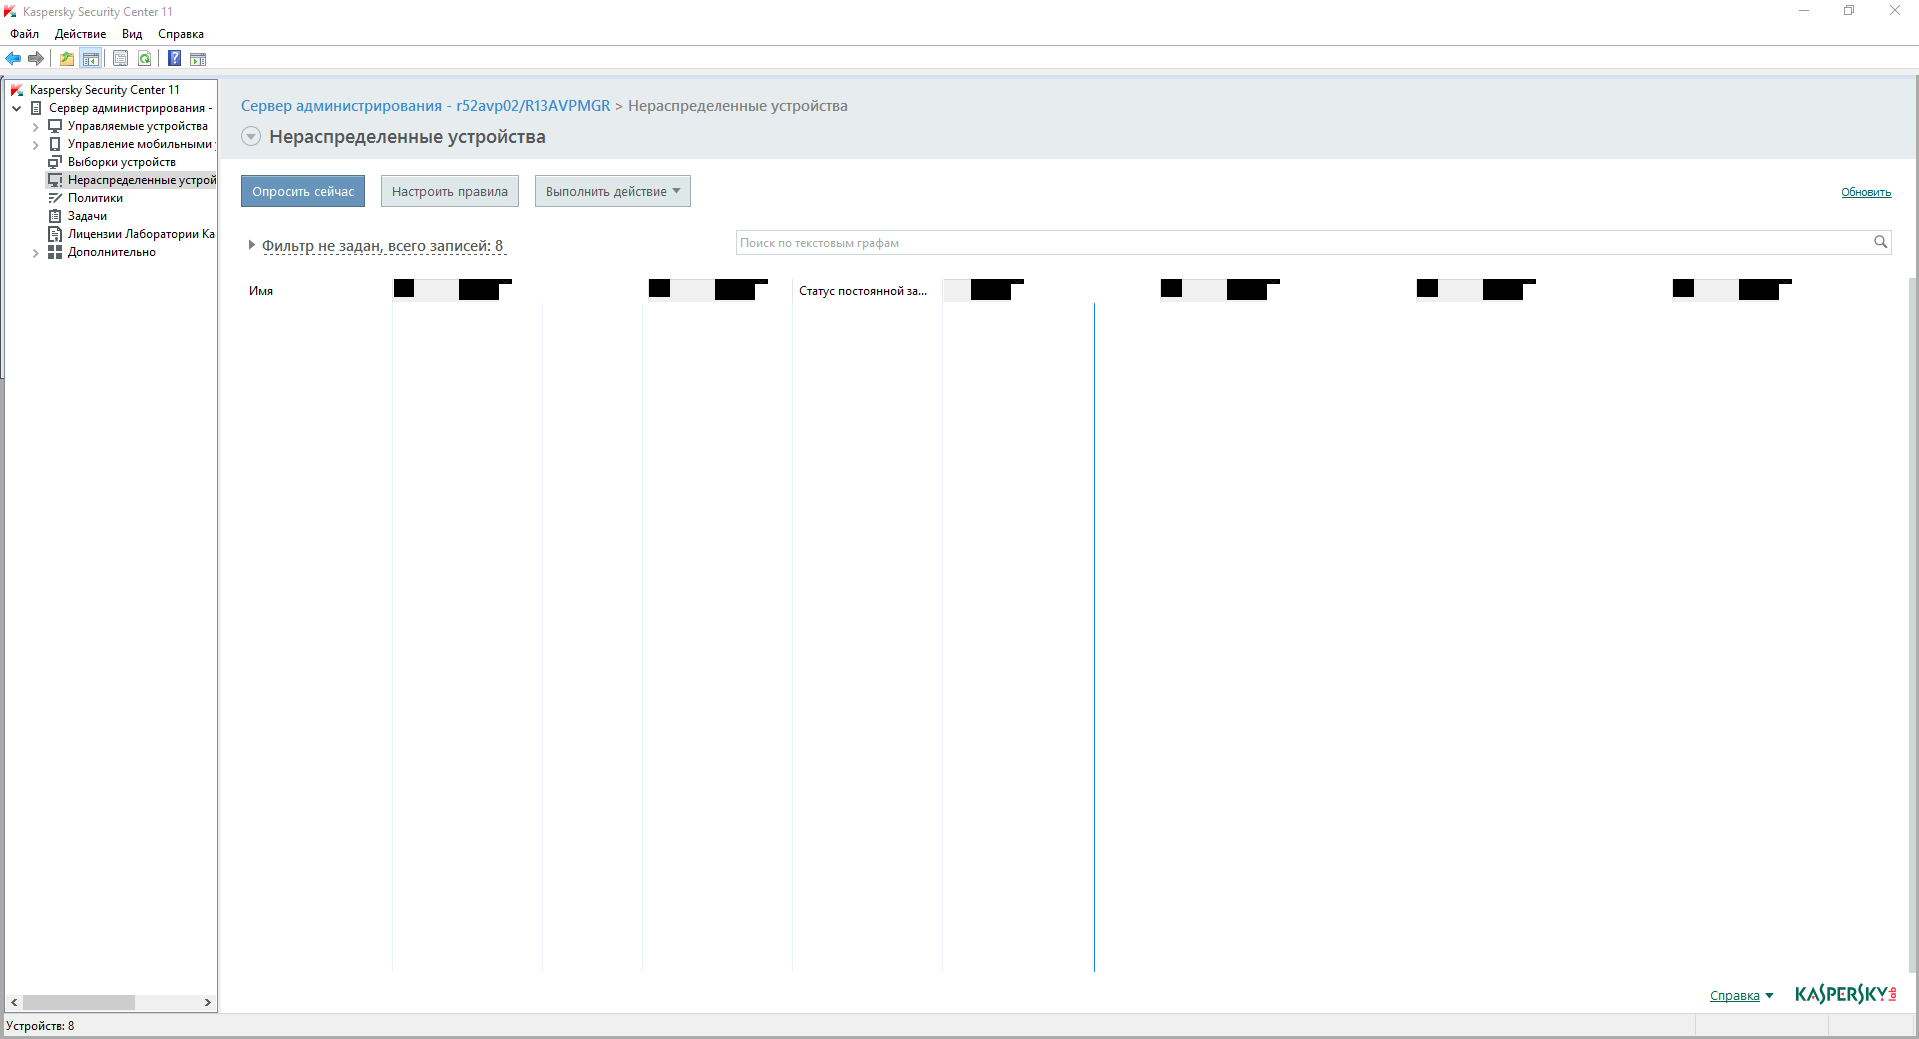Click the Выборки устройств icon
Viewport: 1919px width, 1039px height.
click(55, 162)
